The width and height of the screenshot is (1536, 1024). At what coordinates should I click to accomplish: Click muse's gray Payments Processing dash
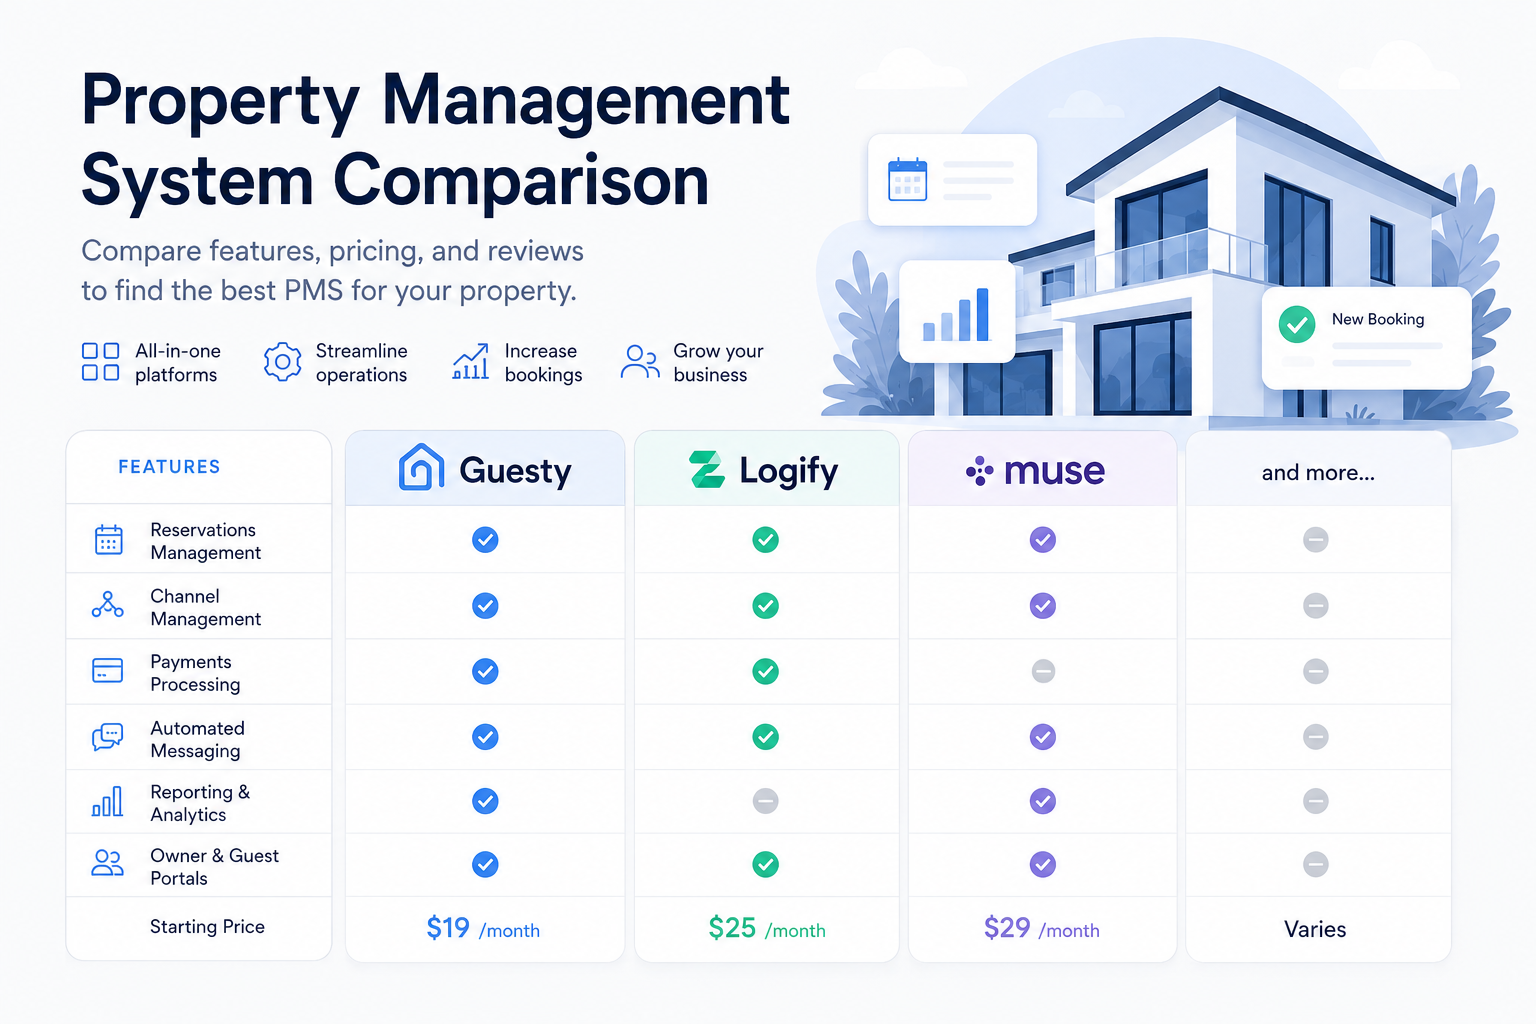point(1043,672)
